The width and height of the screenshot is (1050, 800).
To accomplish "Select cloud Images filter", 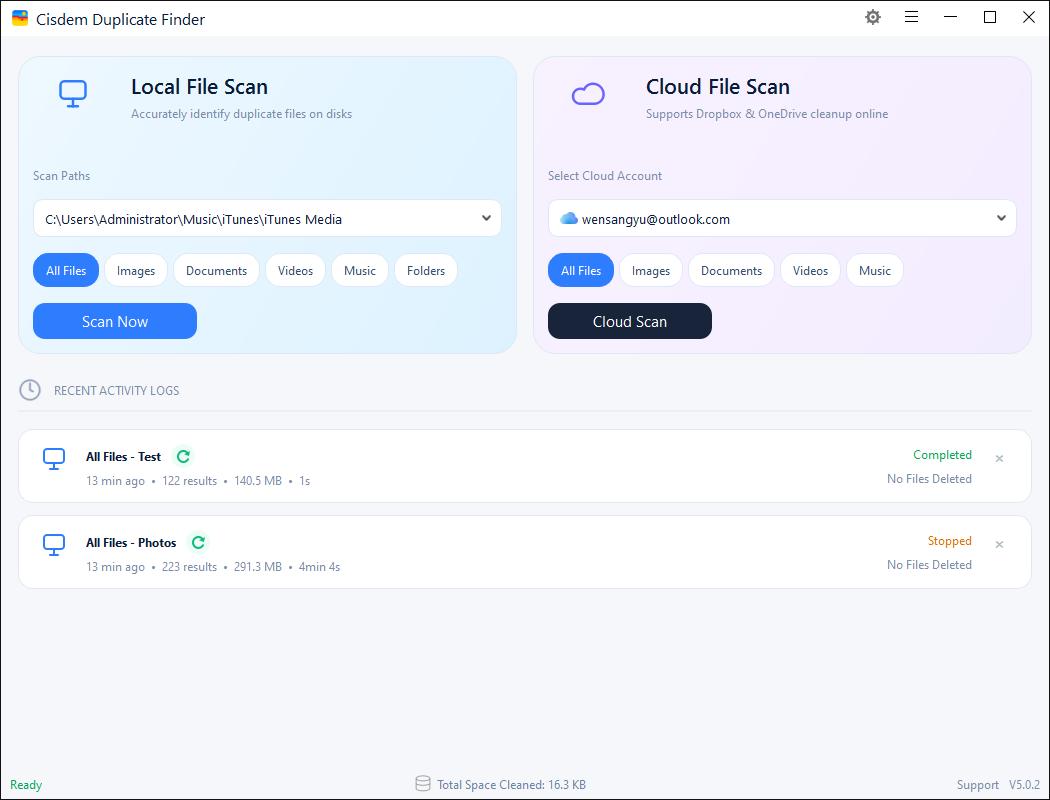I will (x=651, y=270).
